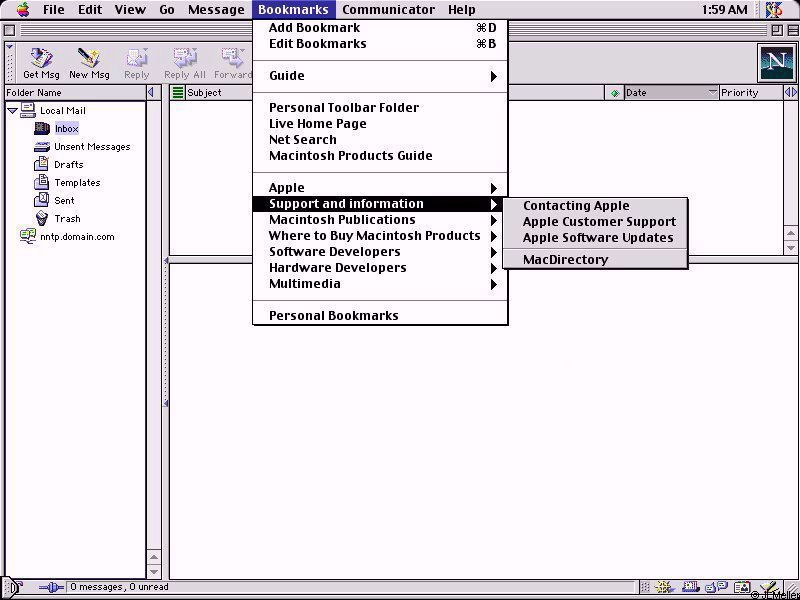Open the Message menu
The image size is (800, 600).
(216, 10)
